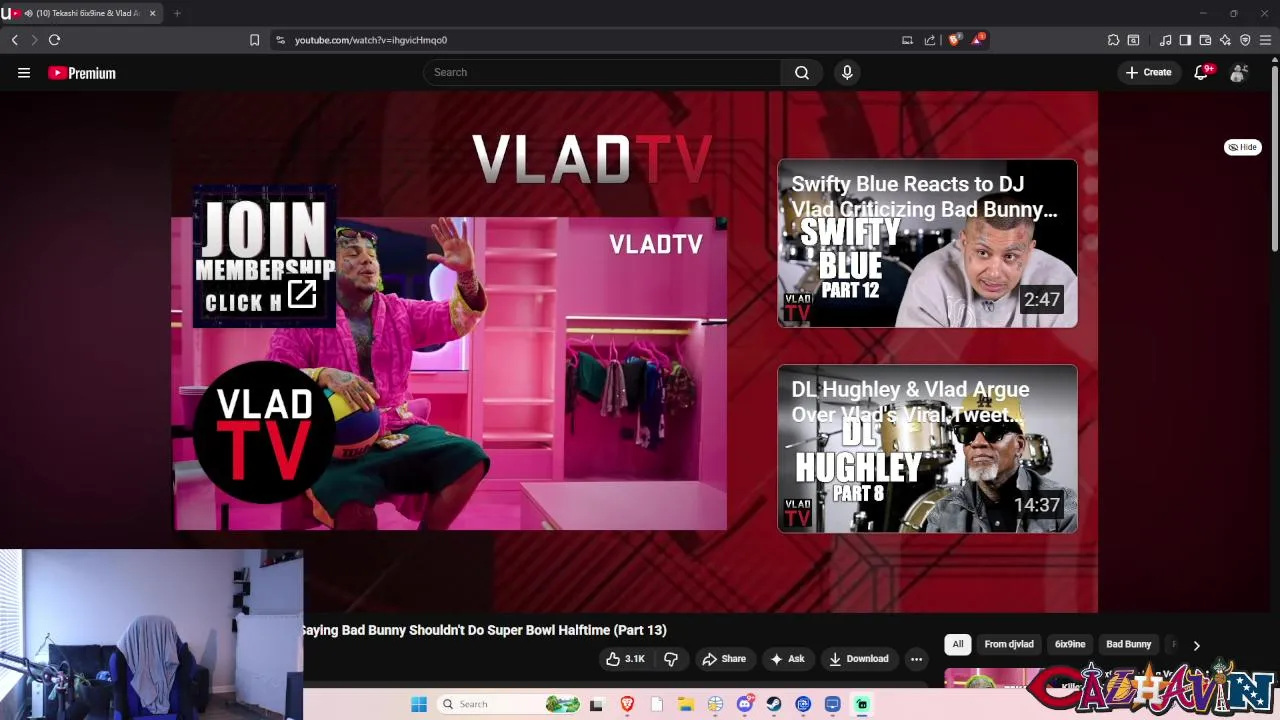Image resolution: width=1280 pixels, height=720 pixels.
Task: Open Brave Rewards triangle icon
Action: (x=978, y=40)
